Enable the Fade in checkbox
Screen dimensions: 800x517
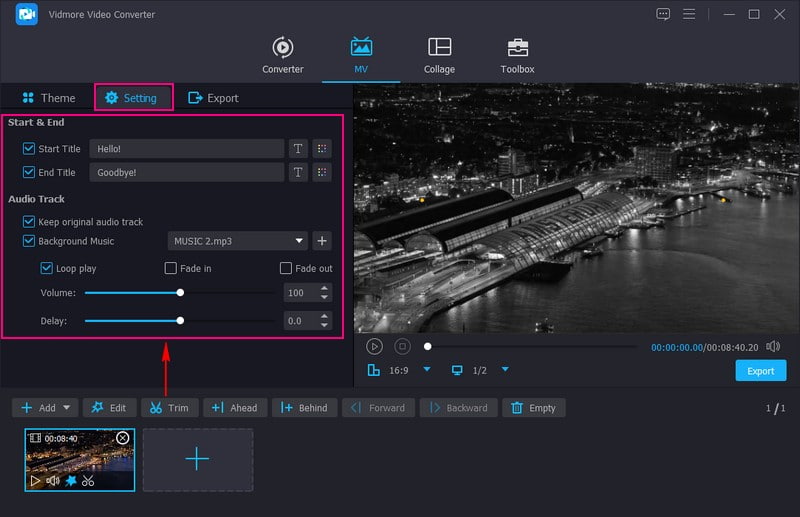[x=171, y=268]
